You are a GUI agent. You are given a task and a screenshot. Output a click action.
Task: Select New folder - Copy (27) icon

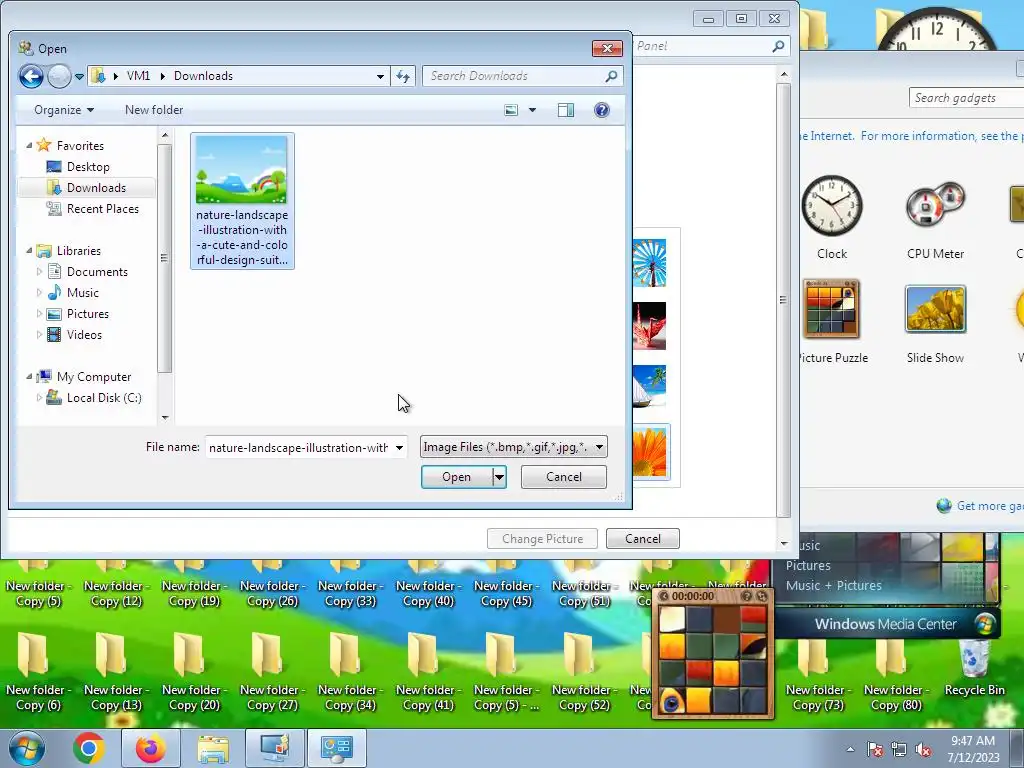pos(272,673)
